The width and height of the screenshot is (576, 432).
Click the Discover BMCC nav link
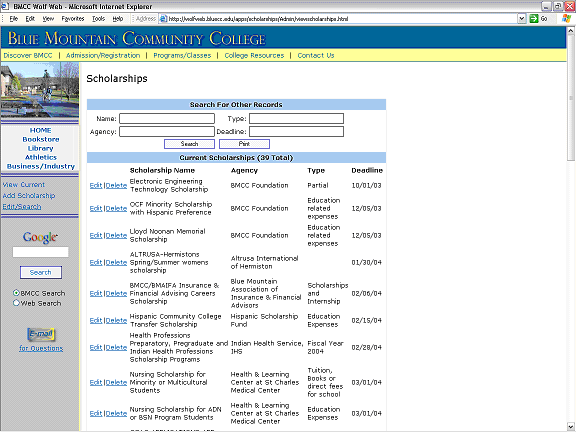click(x=28, y=55)
